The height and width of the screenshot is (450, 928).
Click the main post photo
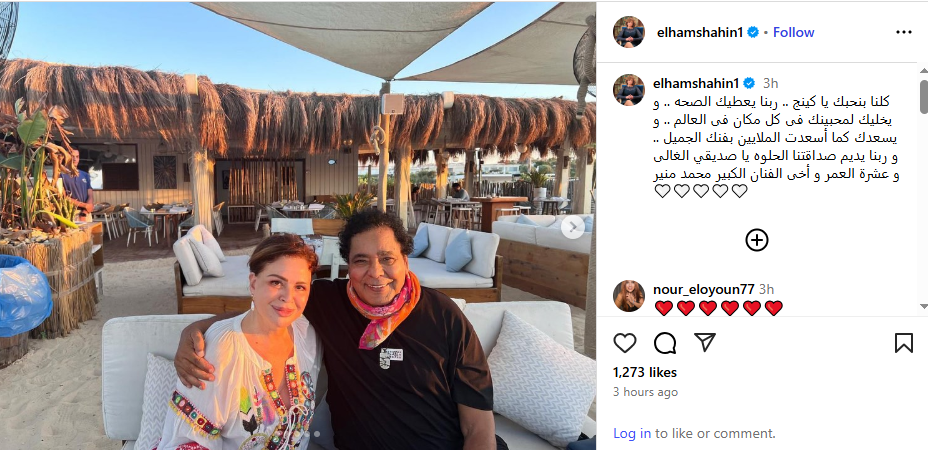[x=298, y=226]
